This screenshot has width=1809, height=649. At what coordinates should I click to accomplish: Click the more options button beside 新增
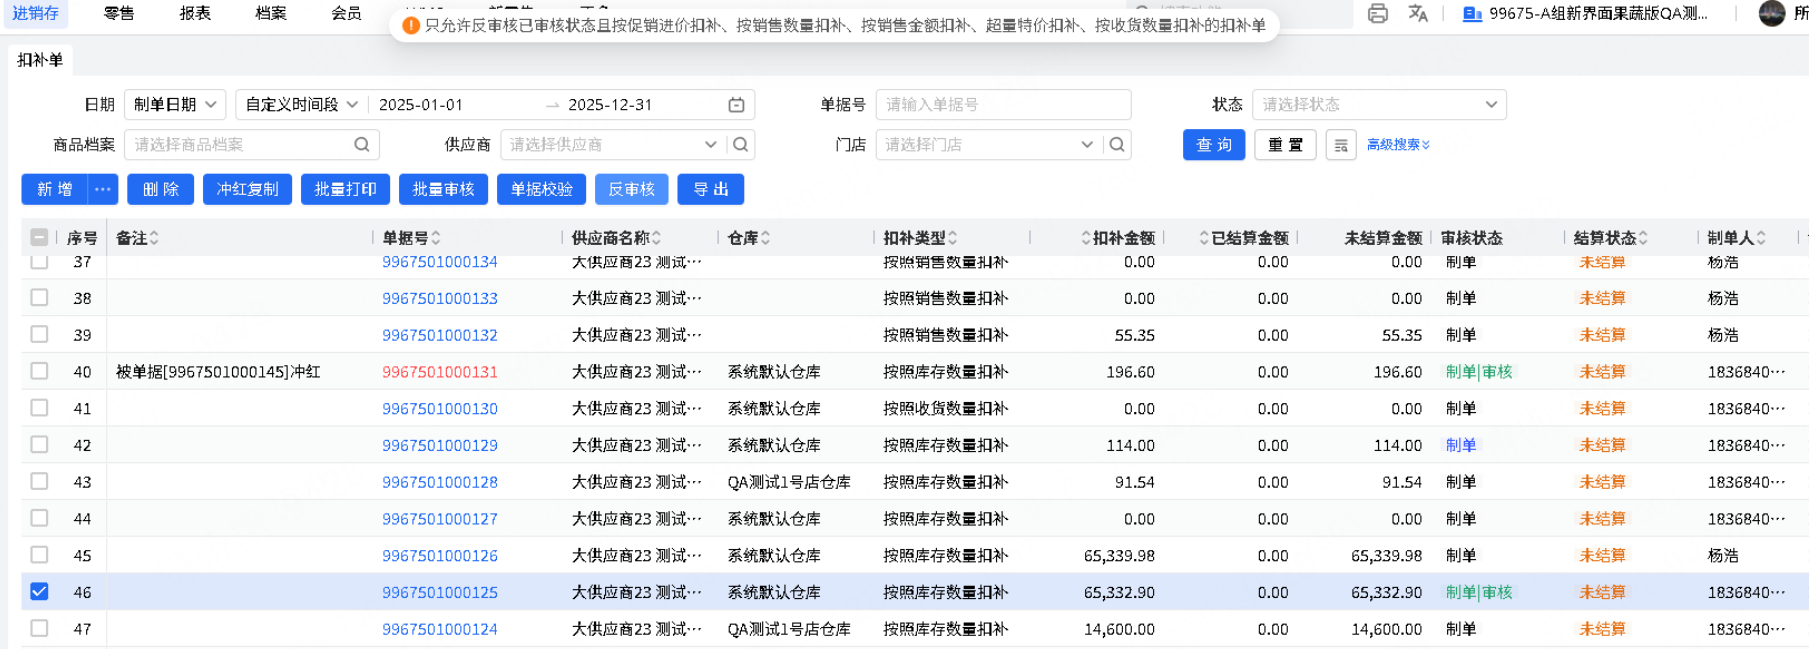tap(102, 189)
